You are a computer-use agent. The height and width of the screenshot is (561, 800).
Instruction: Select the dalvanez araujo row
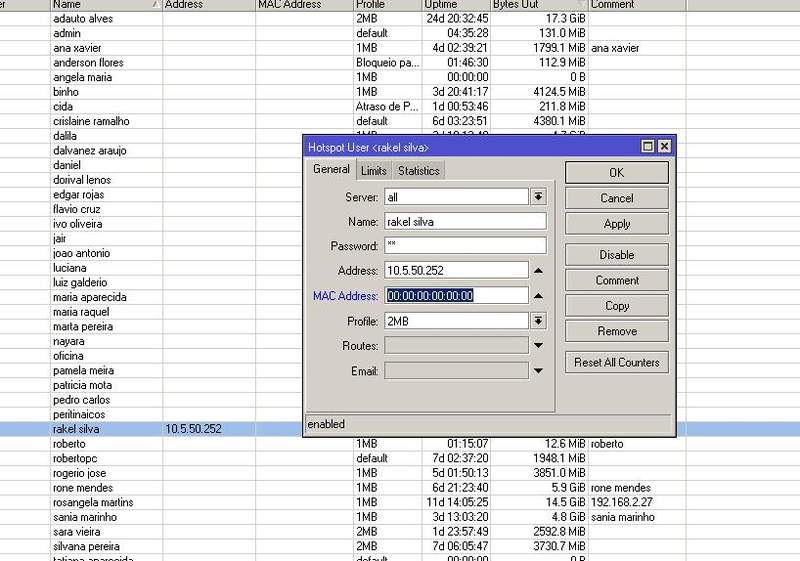[x=151, y=151]
